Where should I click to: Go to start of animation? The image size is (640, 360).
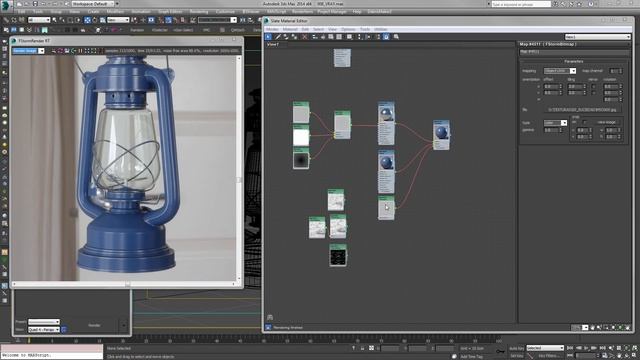(570, 348)
